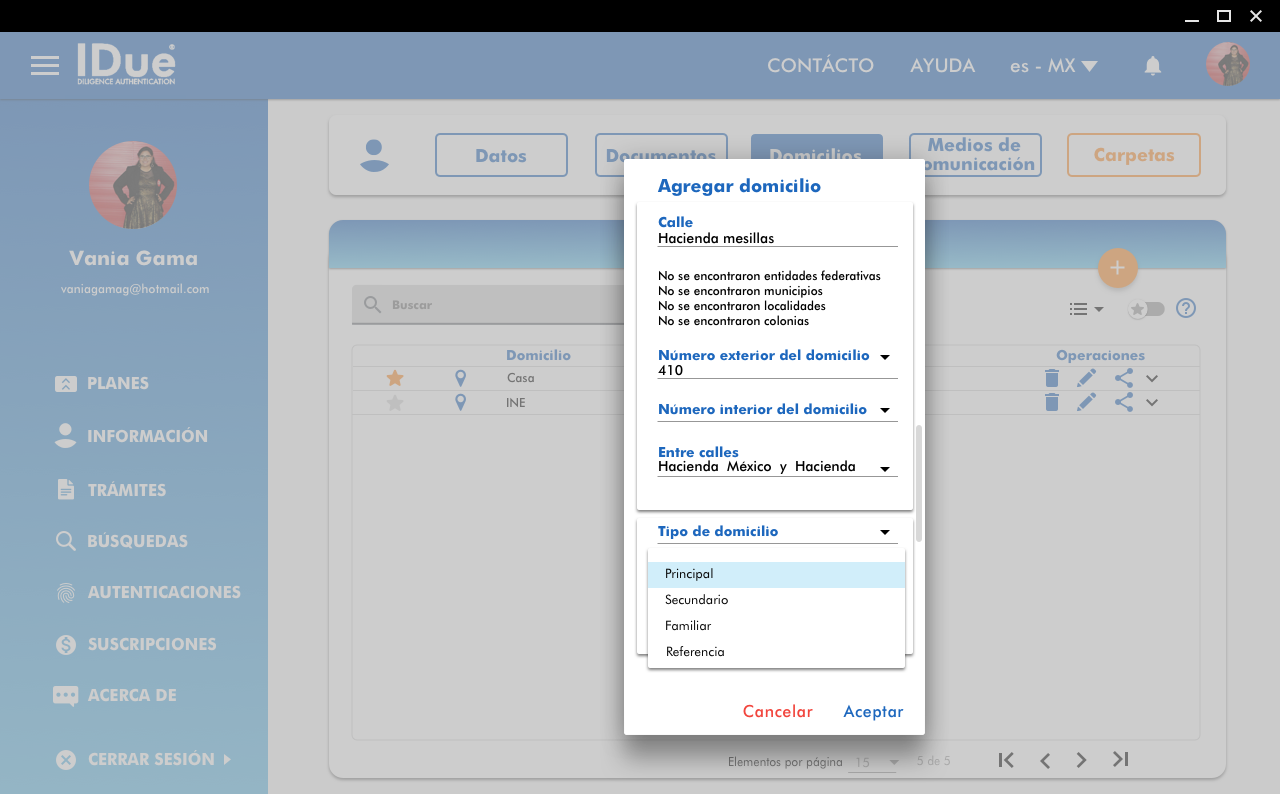The height and width of the screenshot is (794, 1280).
Task: Expand the Tipo de domicilio dropdown
Action: coord(884,532)
